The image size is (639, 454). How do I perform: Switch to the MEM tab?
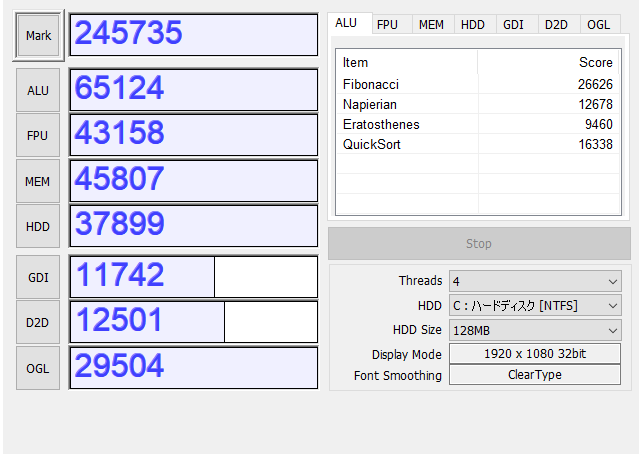tap(433, 24)
